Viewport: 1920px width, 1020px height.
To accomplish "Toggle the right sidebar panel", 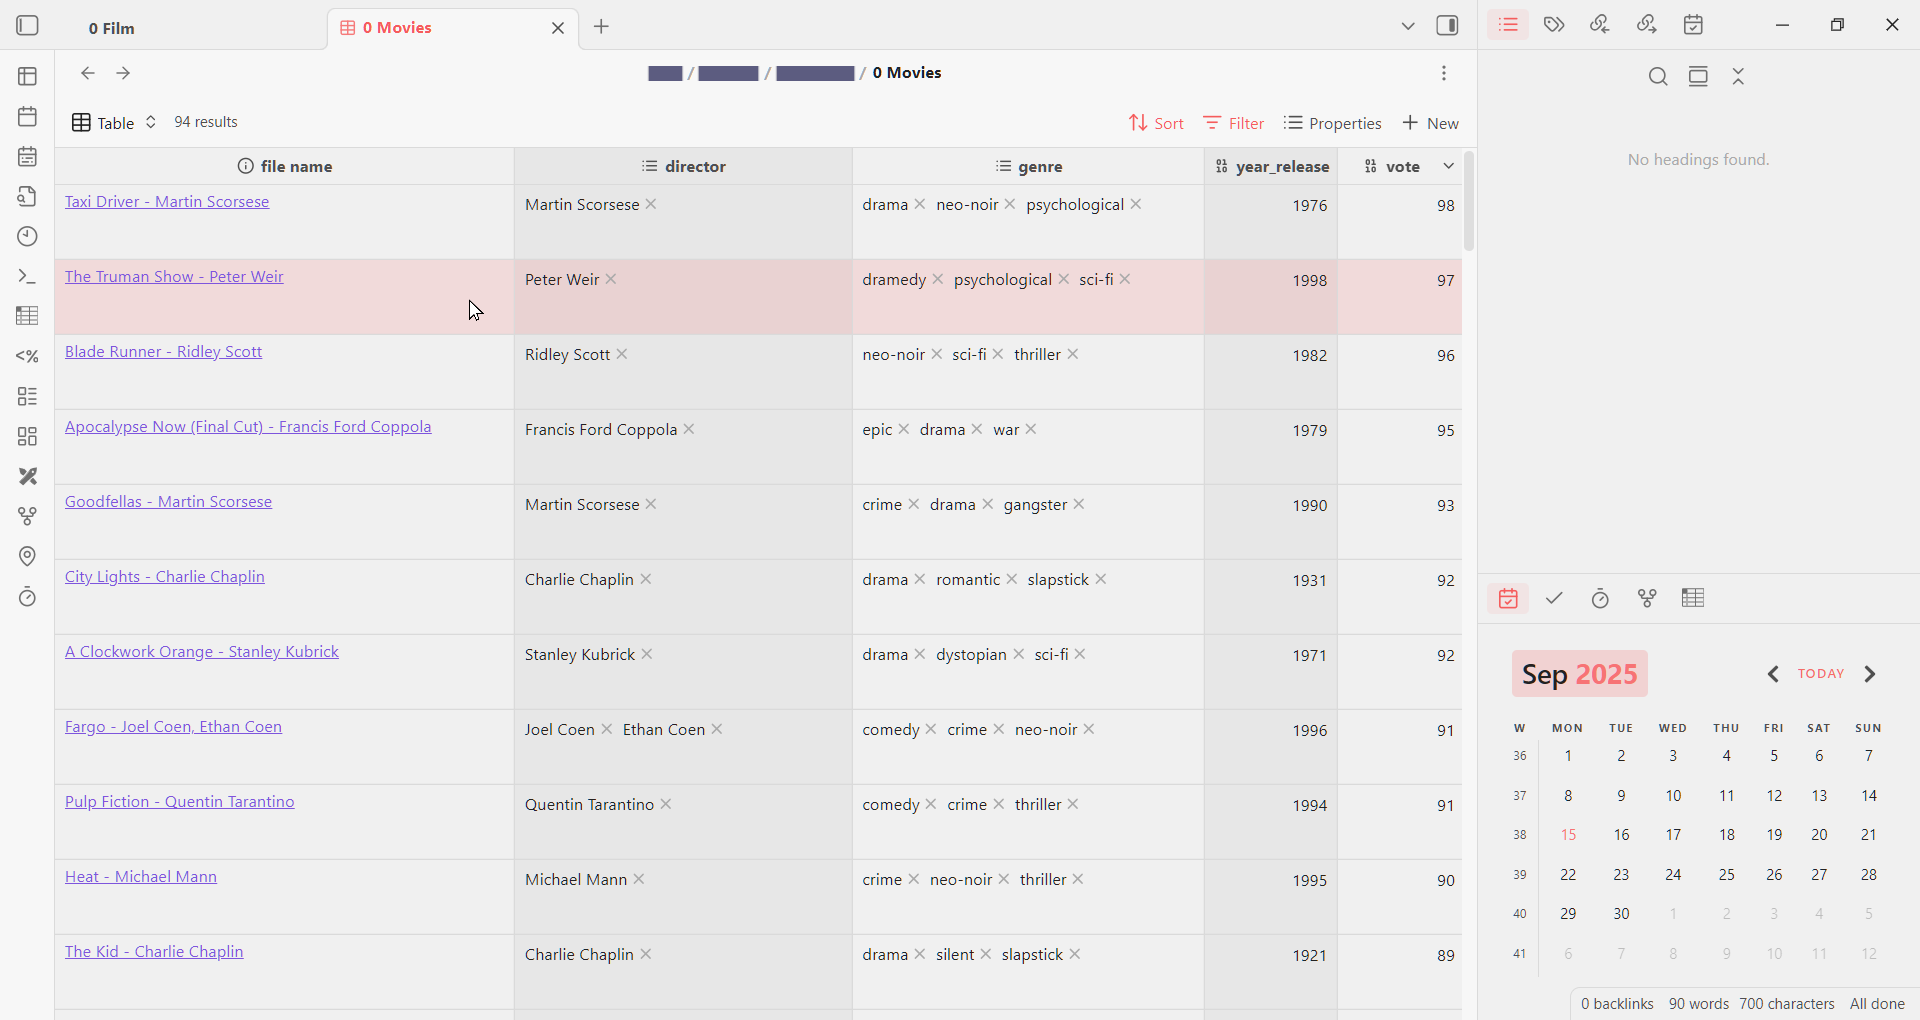I will click(x=1447, y=26).
